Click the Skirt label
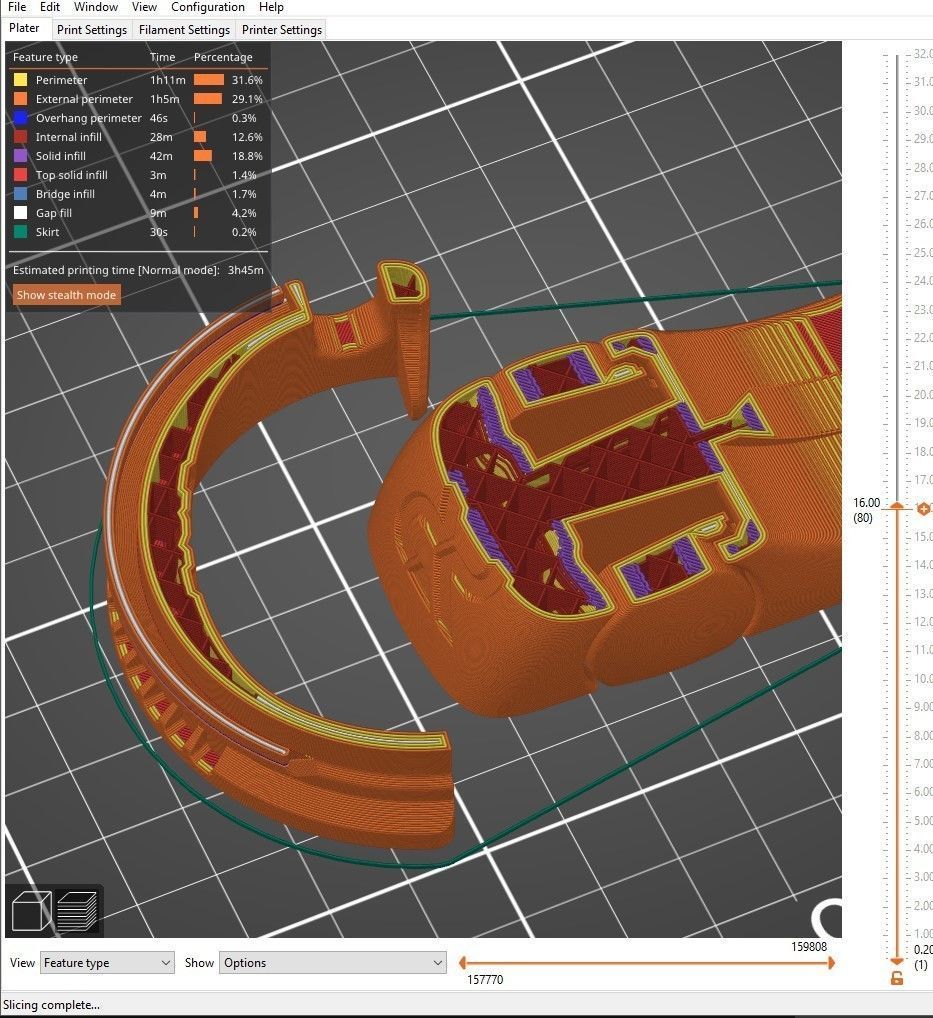The image size is (933, 1018). [x=47, y=232]
